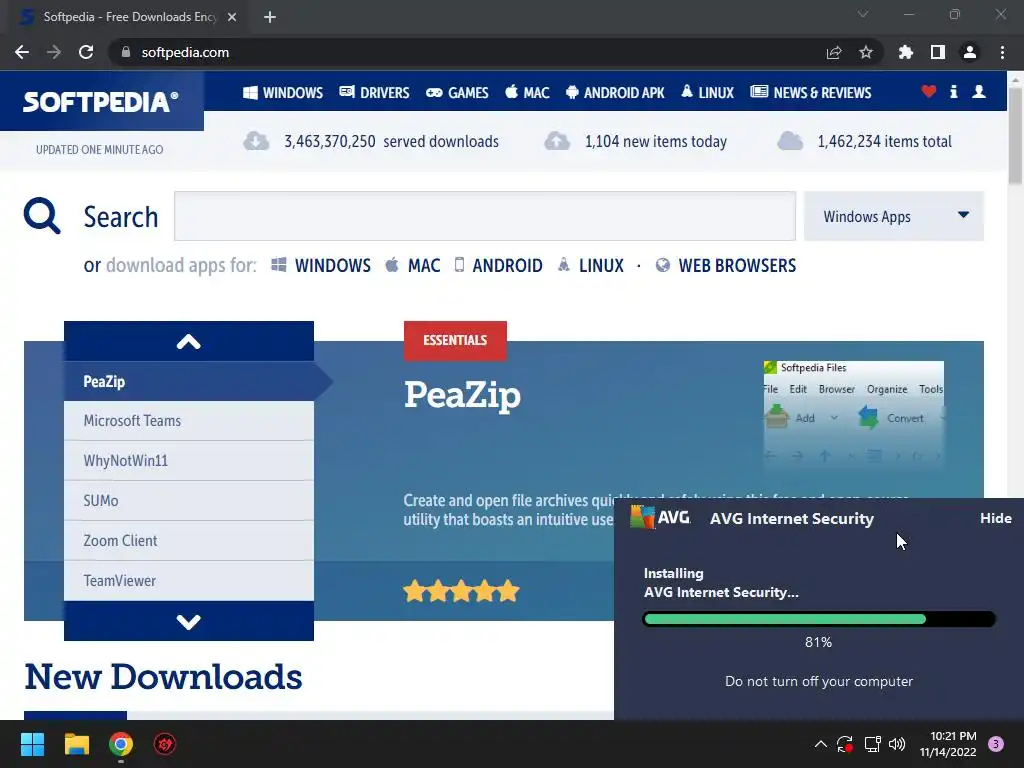The image size is (1024, 768).
Task: Click the red bug taskbar icon
Action: pyautogui.click(x=165, y=744)
